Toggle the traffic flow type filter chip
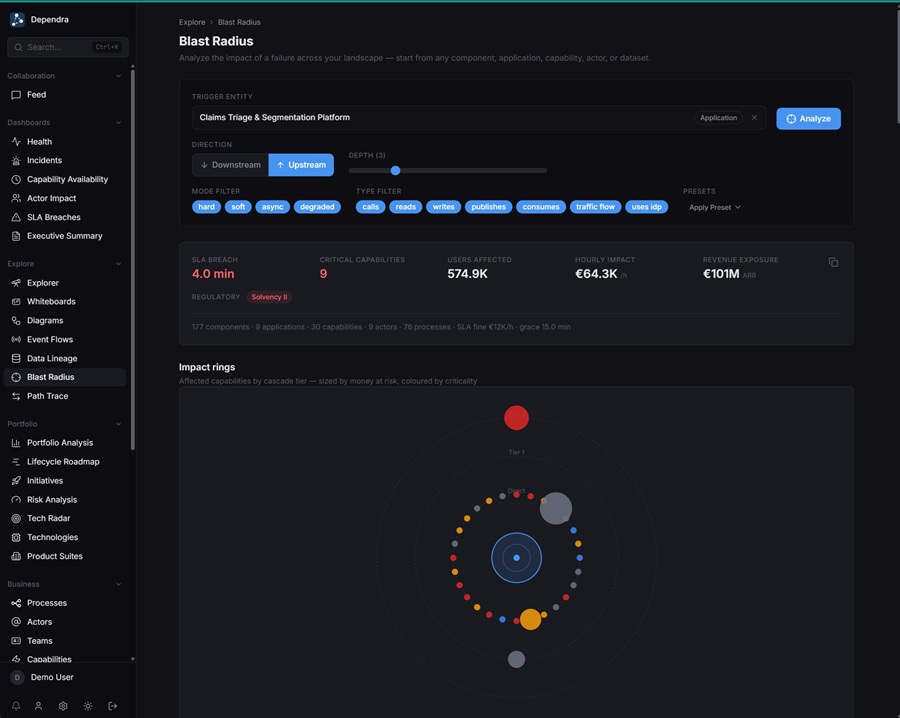 (595, 207)
